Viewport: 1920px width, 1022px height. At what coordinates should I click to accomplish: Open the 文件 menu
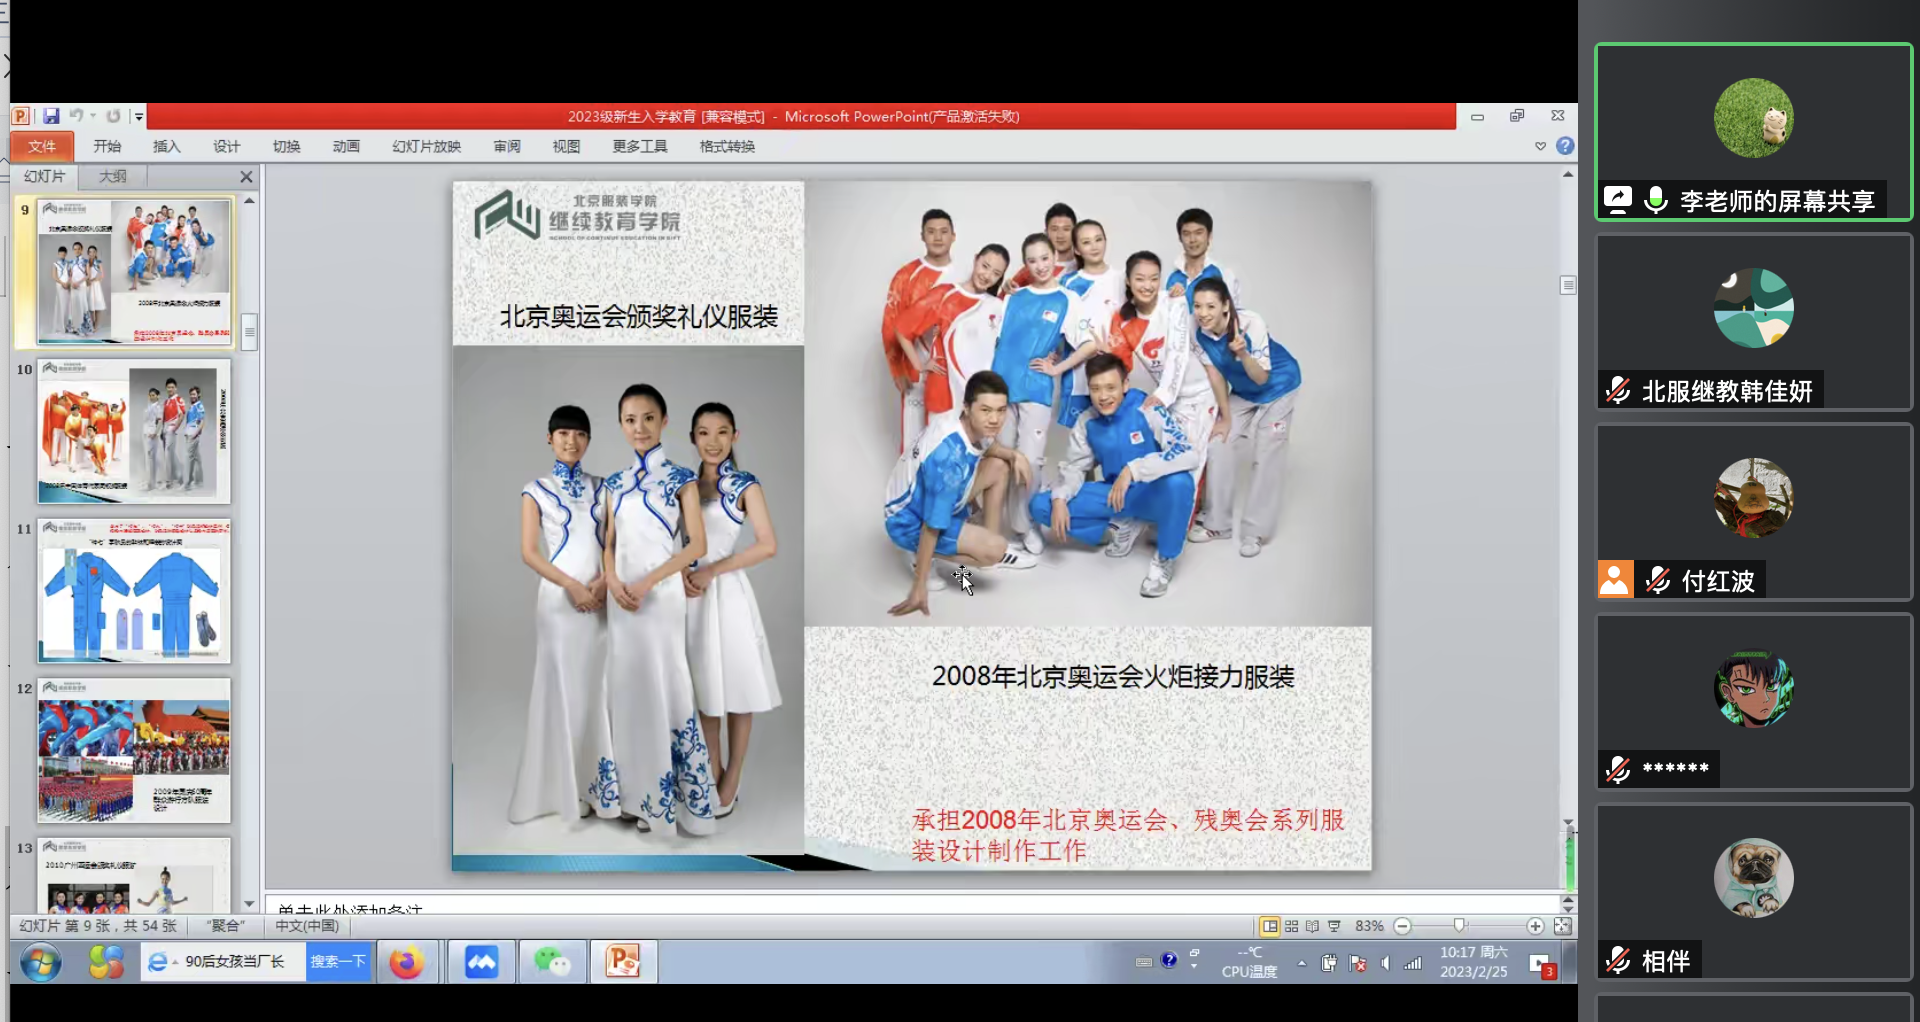point(42,146)
